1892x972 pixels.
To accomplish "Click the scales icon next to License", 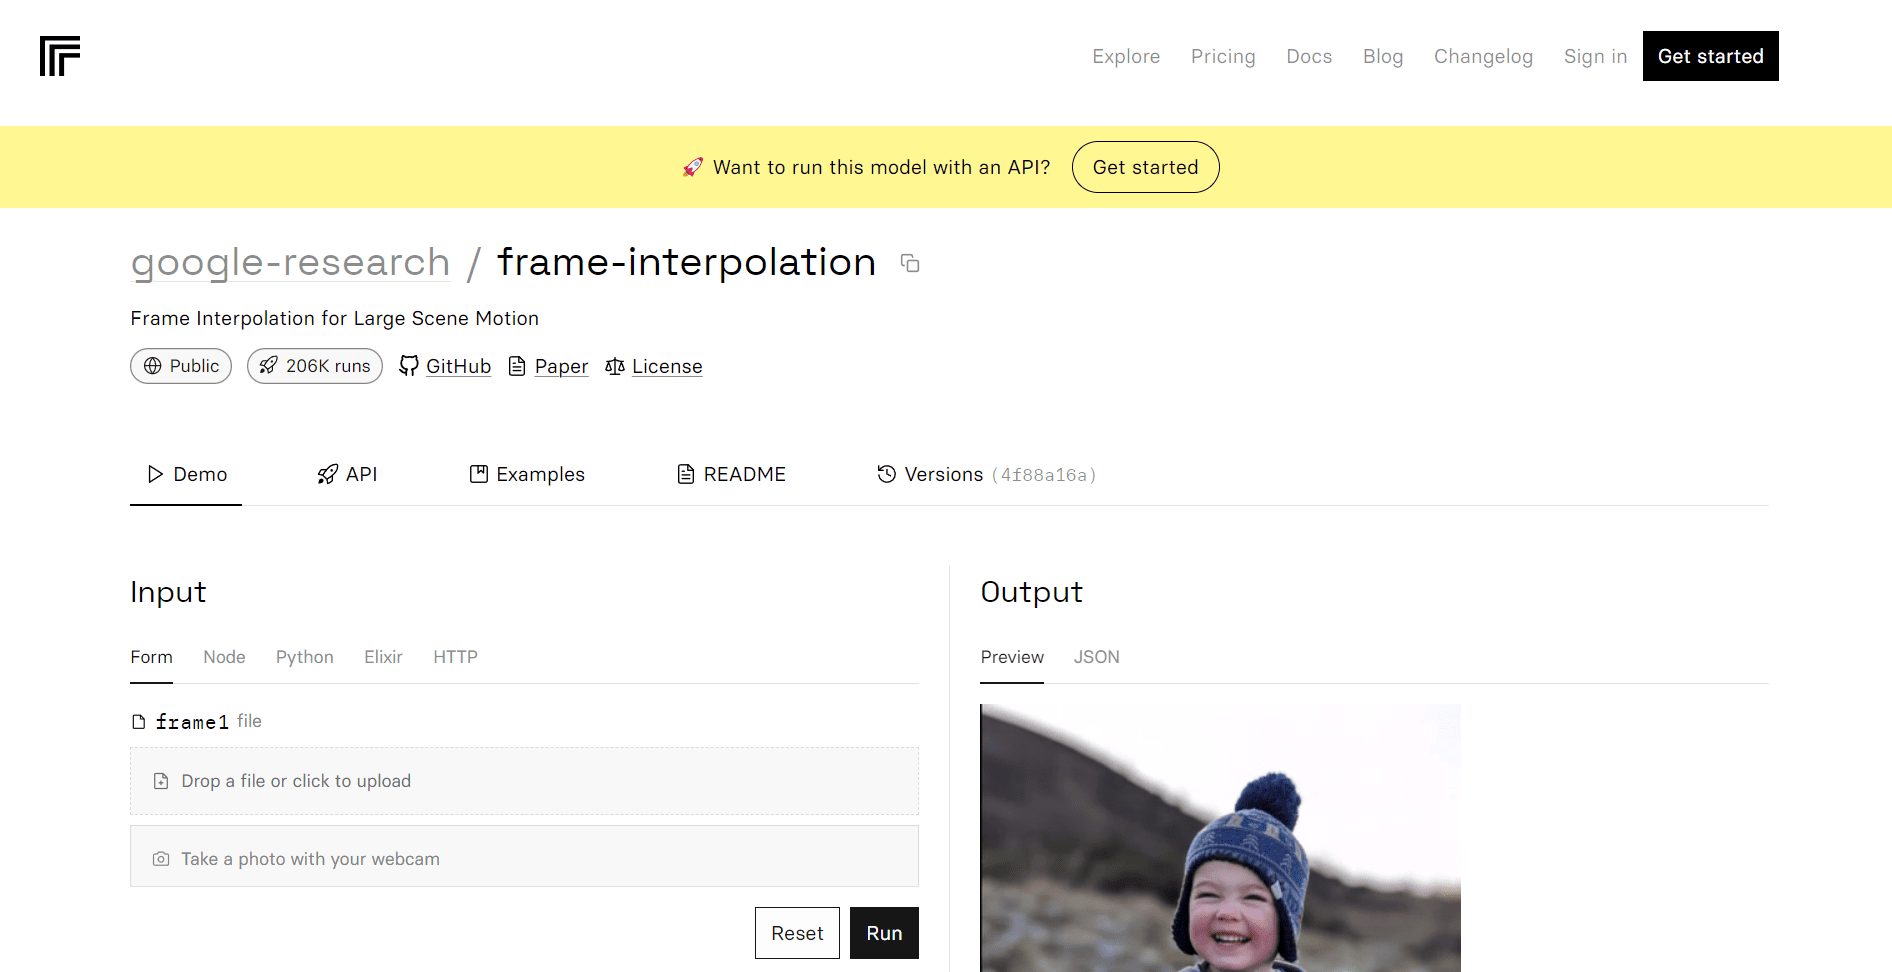I will [614, 366].
